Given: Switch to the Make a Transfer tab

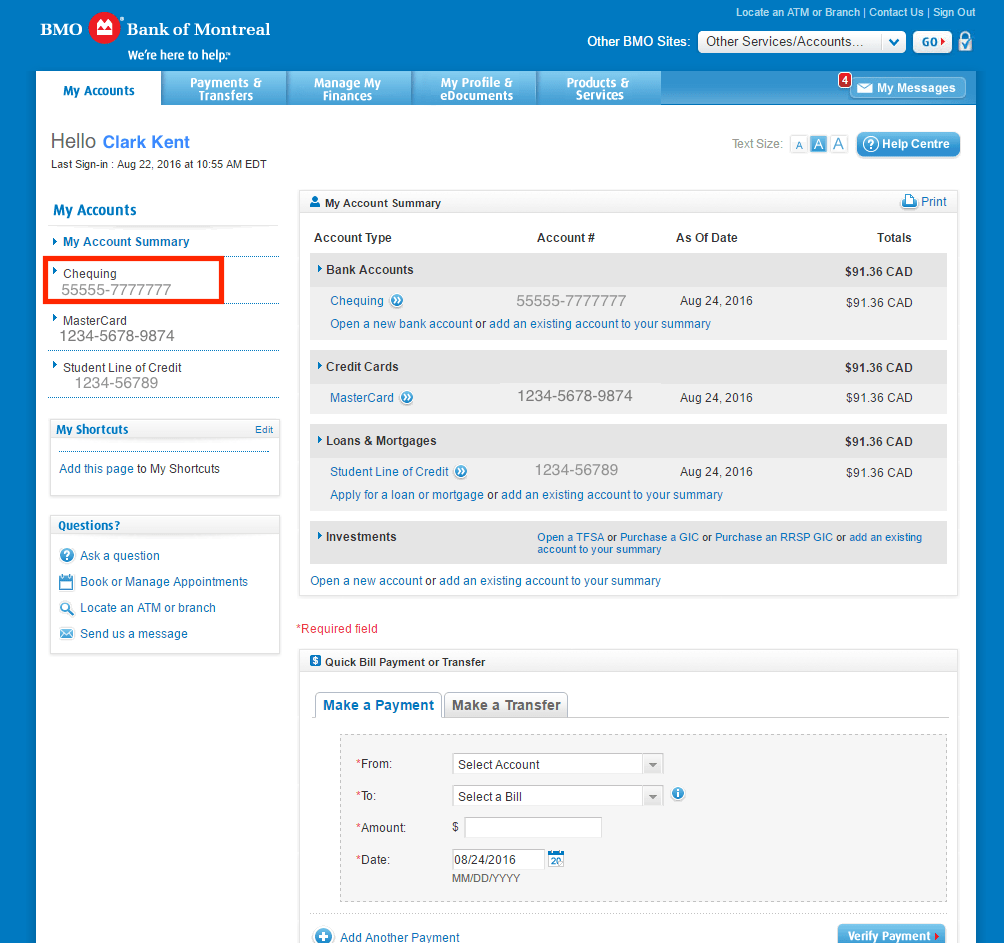Looking at the screenshot, I should tap(506, 705).
